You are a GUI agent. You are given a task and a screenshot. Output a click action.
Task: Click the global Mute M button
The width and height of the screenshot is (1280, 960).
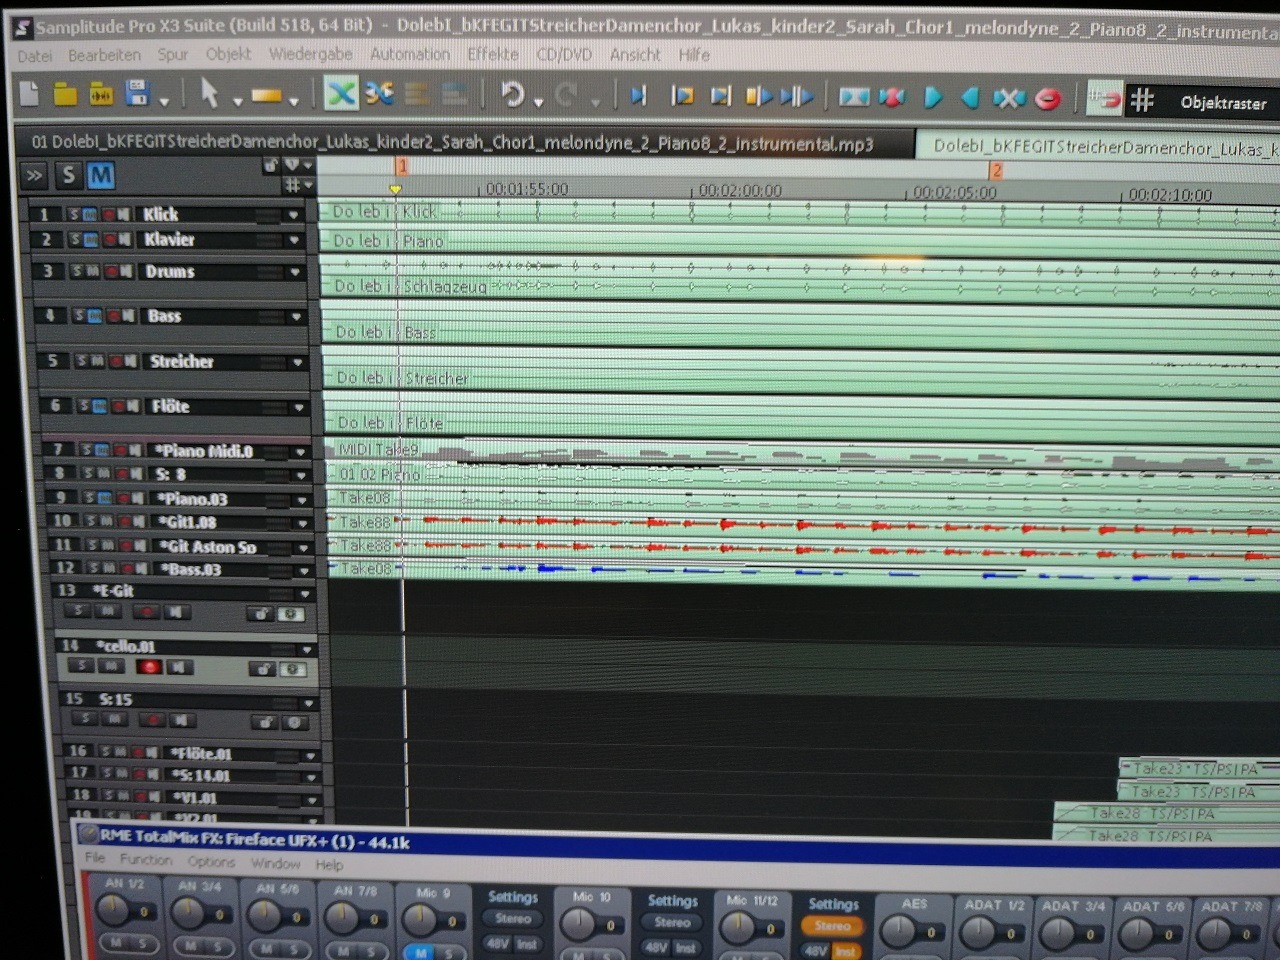100,176
